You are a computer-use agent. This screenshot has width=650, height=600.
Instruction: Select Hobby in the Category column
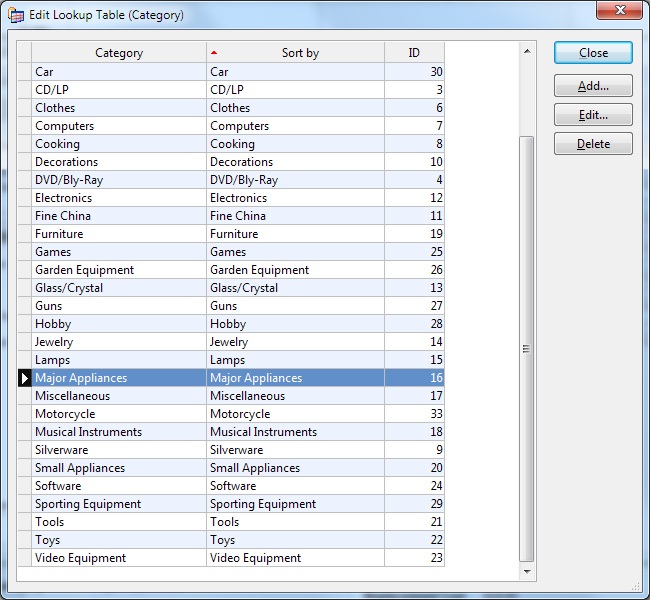click(x=119, y=324)
